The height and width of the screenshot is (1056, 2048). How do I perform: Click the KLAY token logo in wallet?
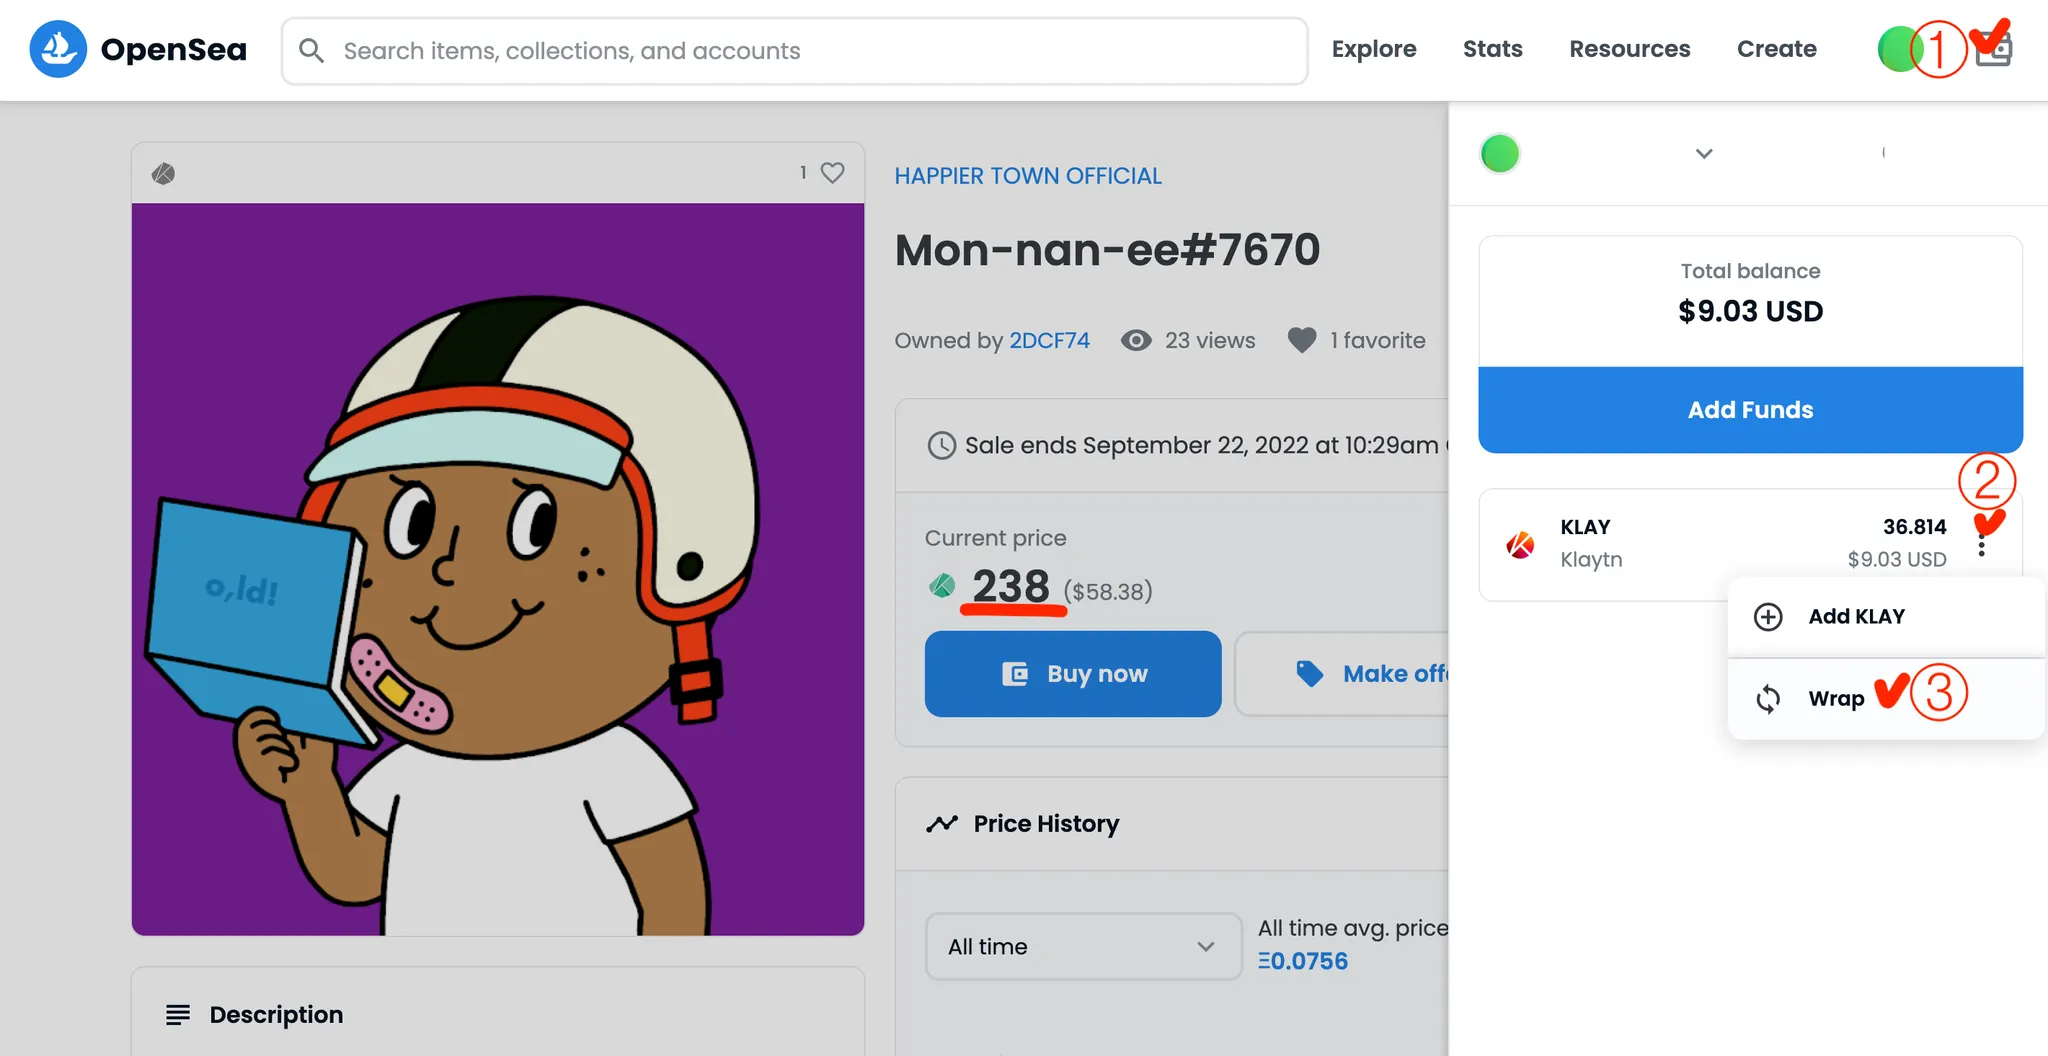pos(1520,545)
